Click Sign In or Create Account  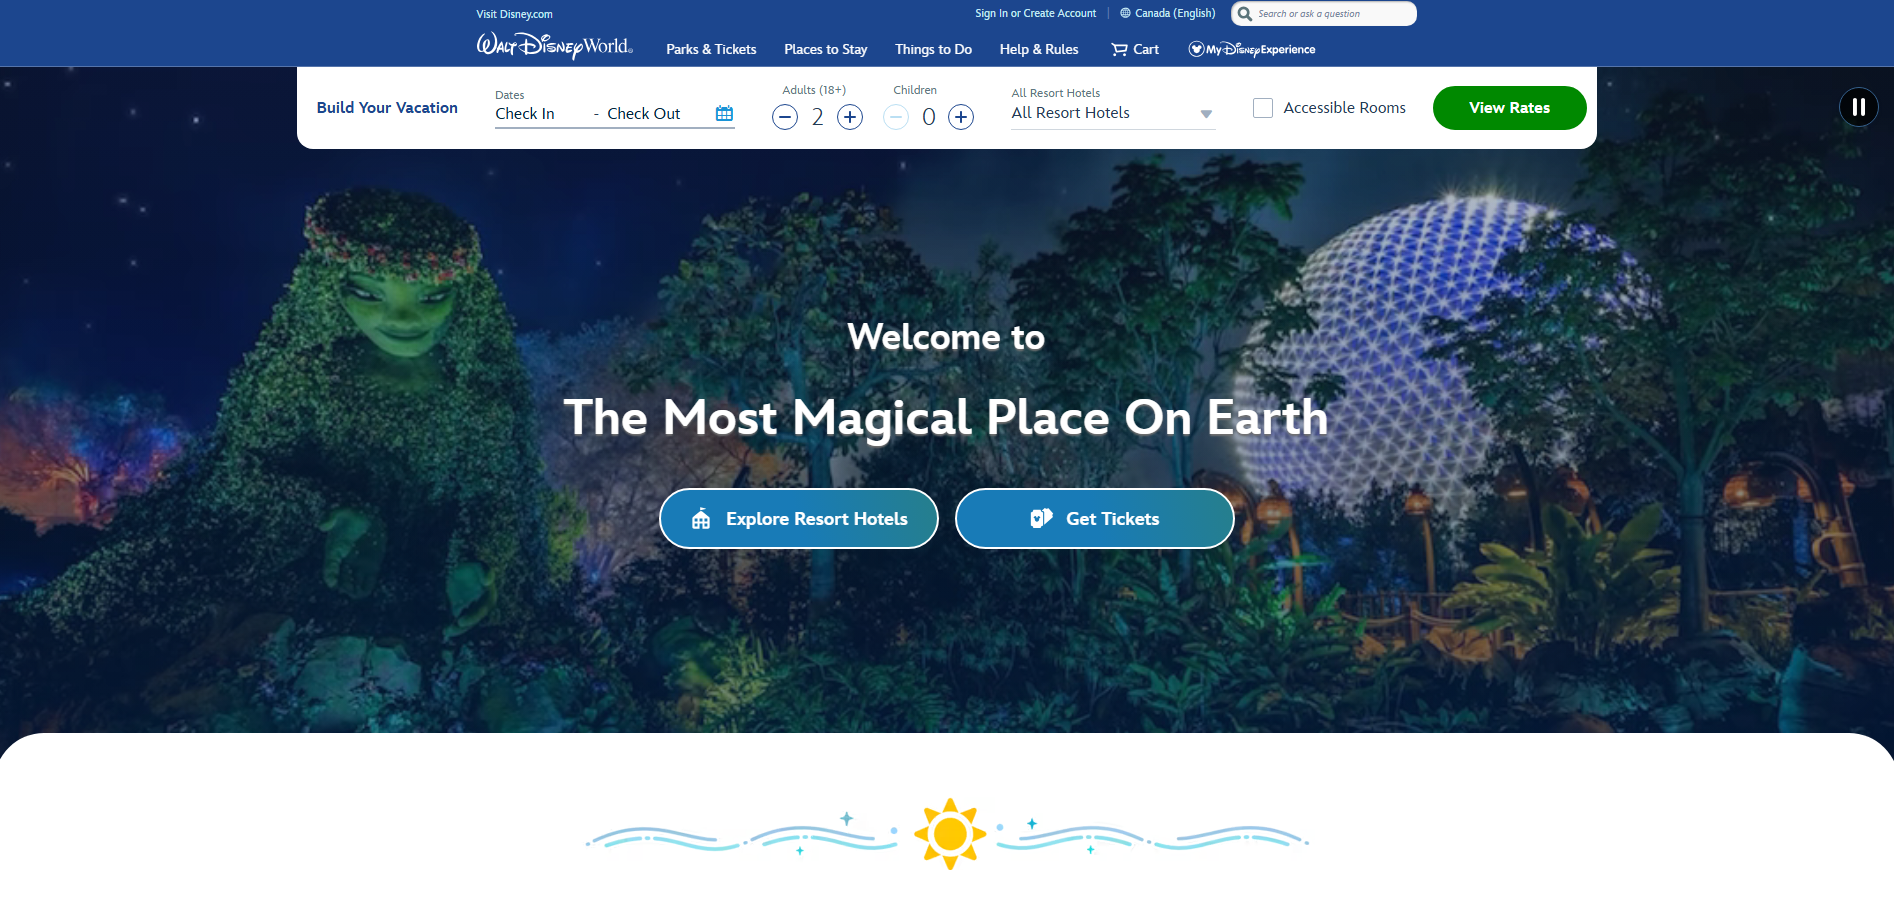click(1035, 13)
